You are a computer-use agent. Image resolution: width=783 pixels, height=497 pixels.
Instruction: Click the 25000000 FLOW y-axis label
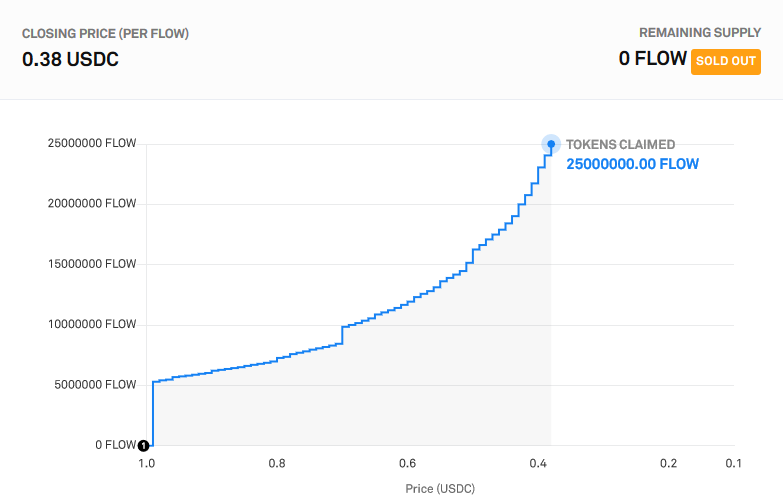pyautogui.click(x=92, y=144)
